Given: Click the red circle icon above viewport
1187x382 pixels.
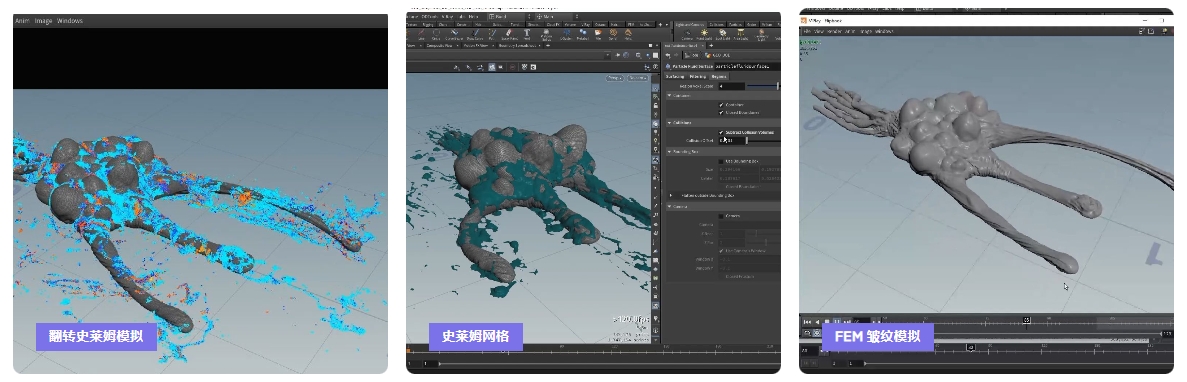Looking at the screenshot, I should (512, 67).
